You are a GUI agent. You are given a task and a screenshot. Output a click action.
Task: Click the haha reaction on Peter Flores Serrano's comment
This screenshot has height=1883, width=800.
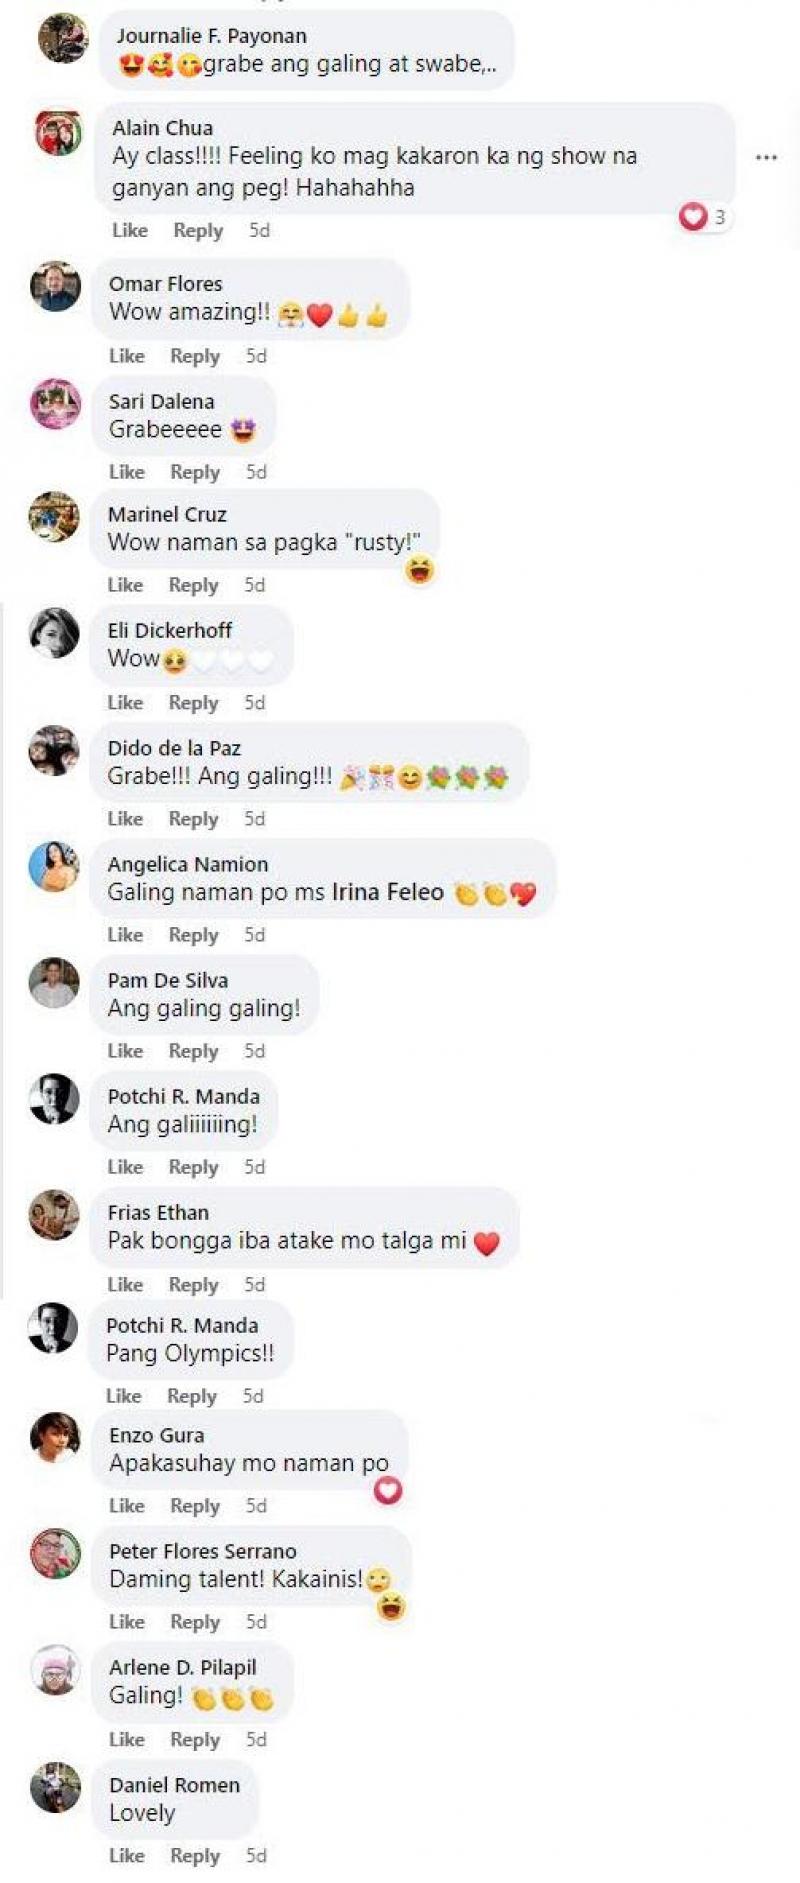coord(392,1607)
